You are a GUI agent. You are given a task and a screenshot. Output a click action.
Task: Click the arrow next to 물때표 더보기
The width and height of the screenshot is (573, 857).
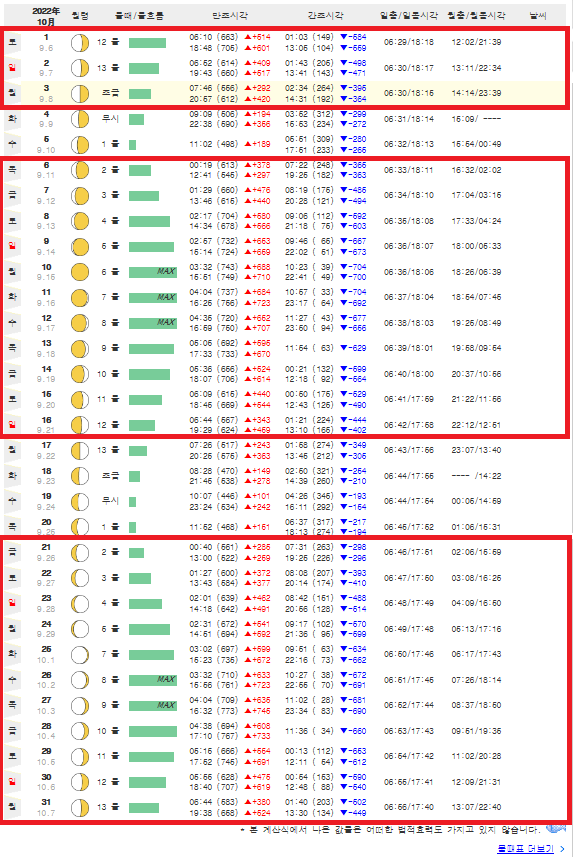point(562,848)
